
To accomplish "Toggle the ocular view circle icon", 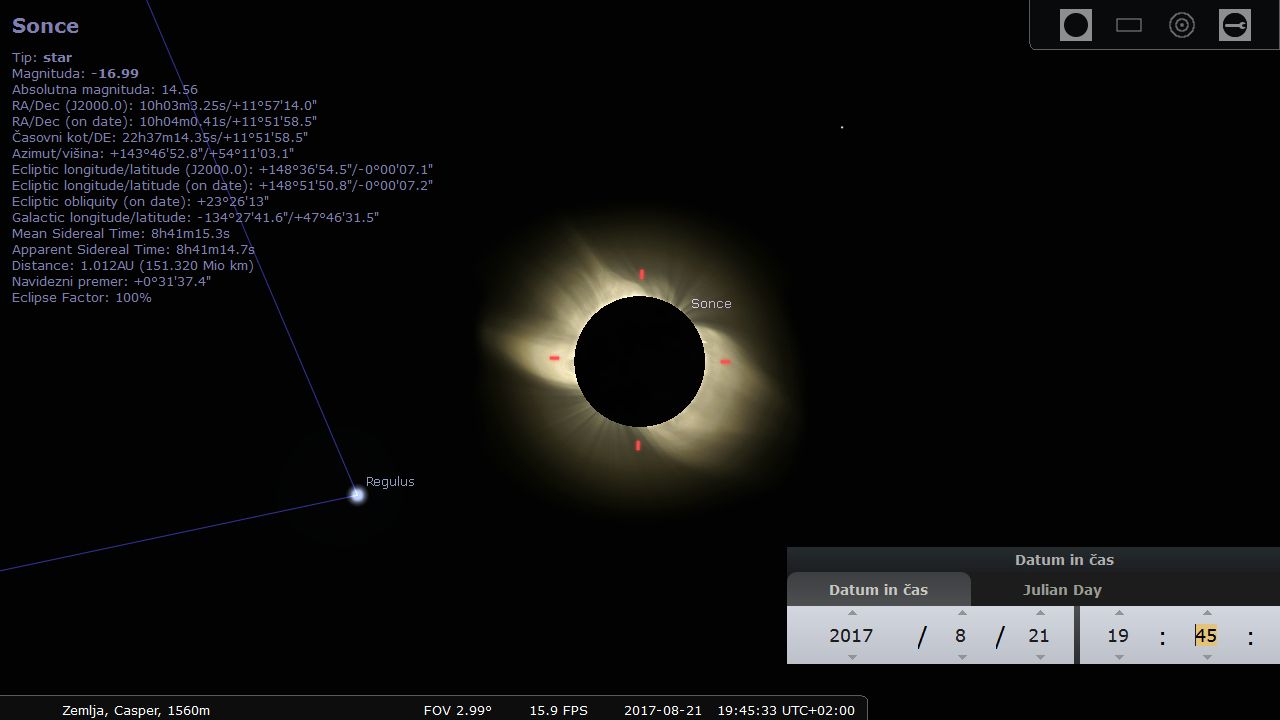I will pyautogui.click(x=1076, y=25).
